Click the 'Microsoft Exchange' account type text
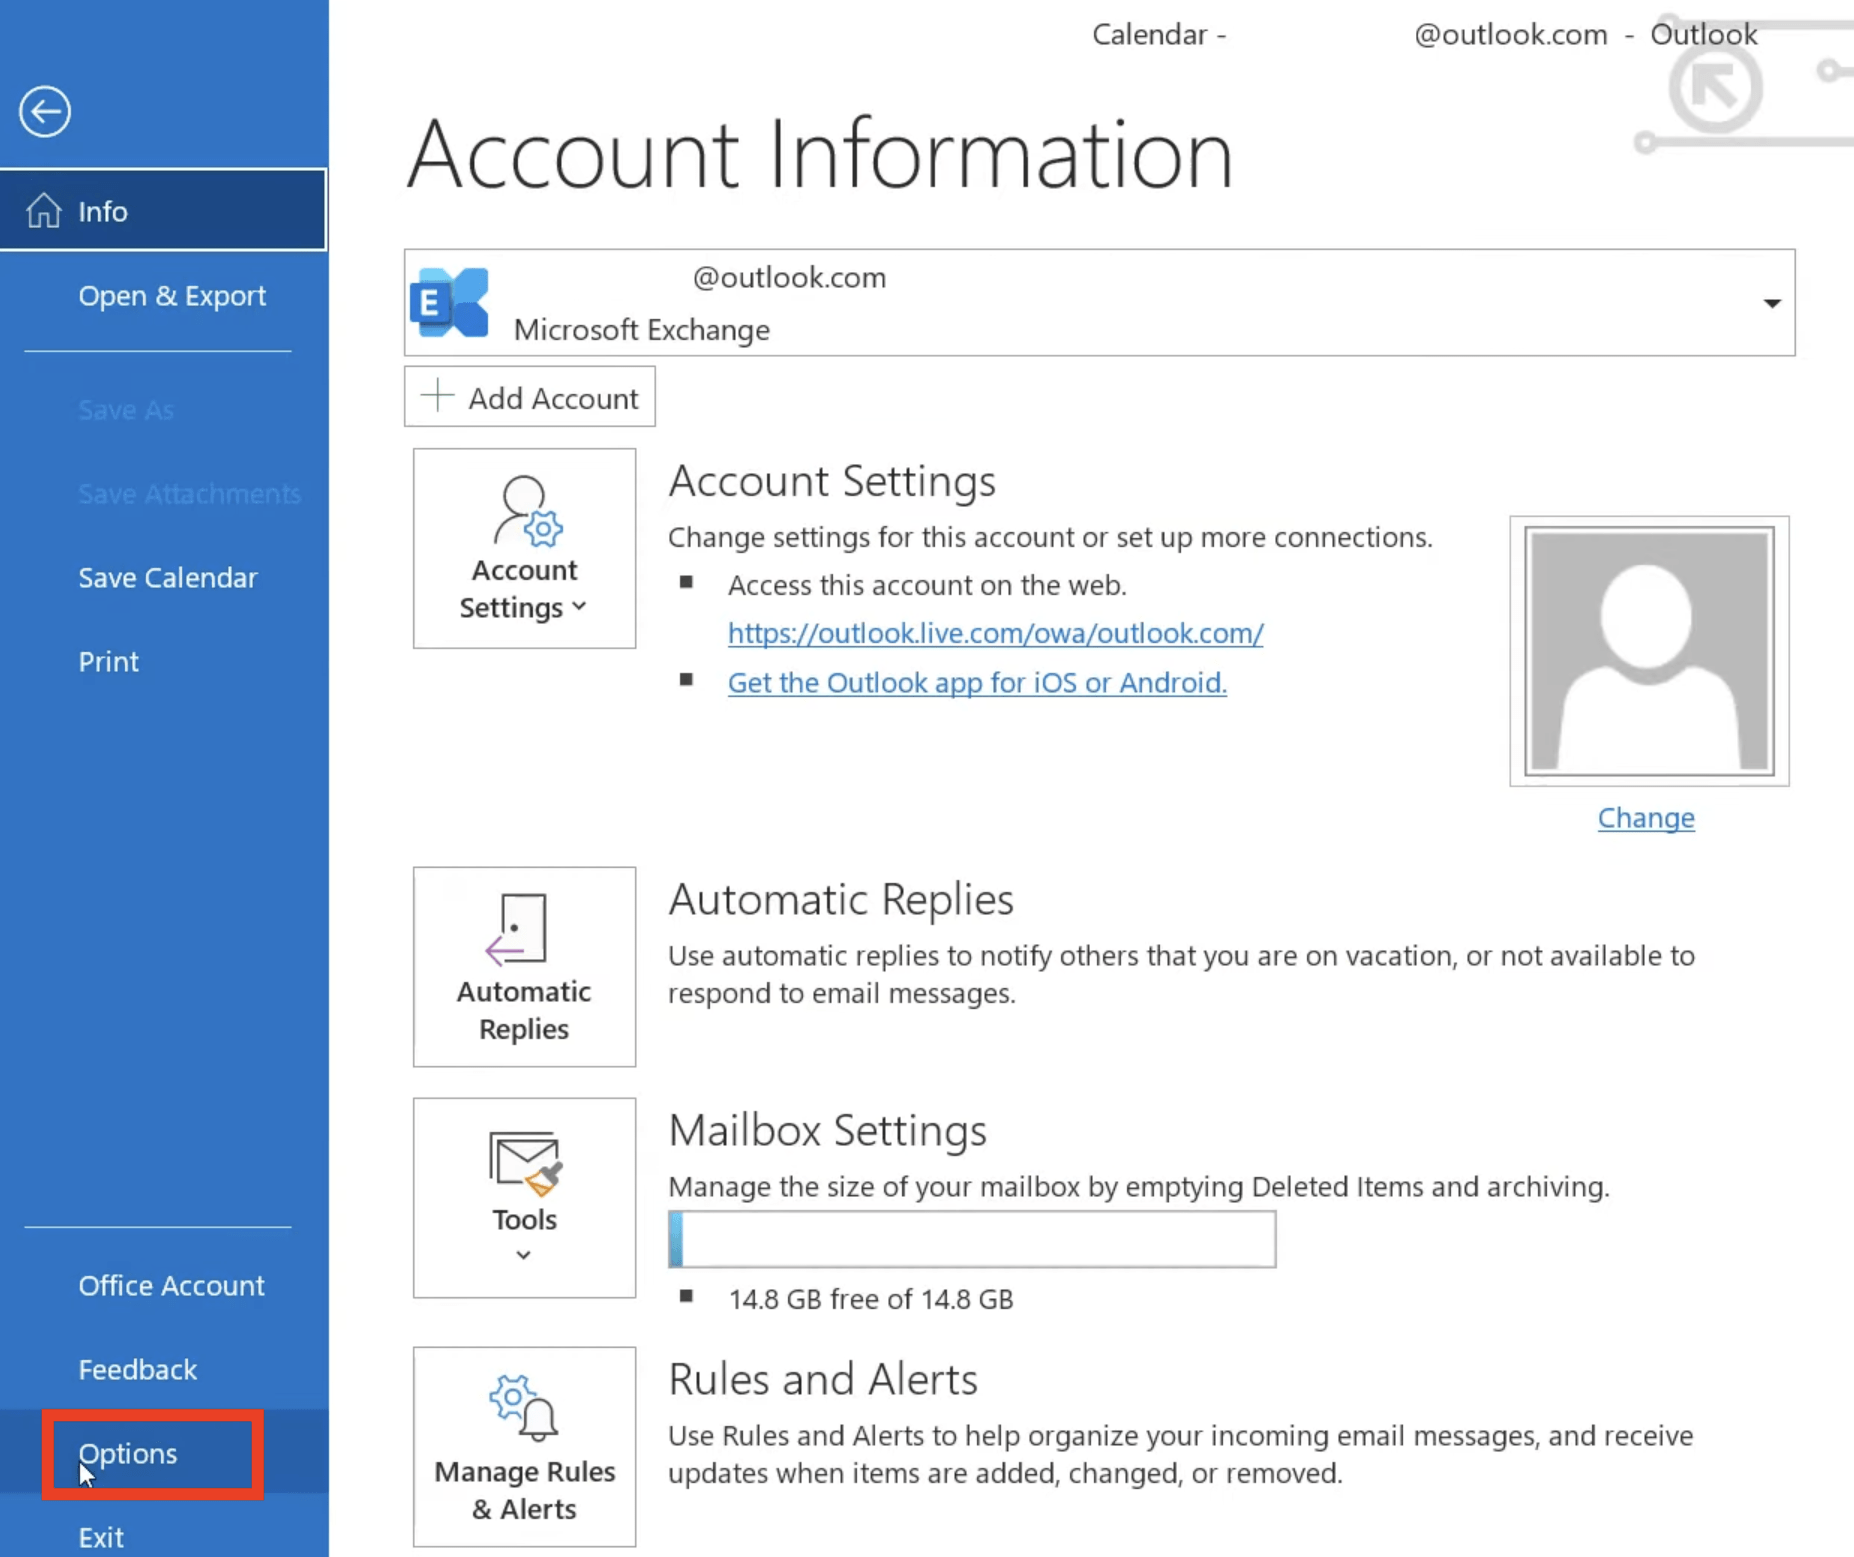1854x1557 pixels. [642, 330]
